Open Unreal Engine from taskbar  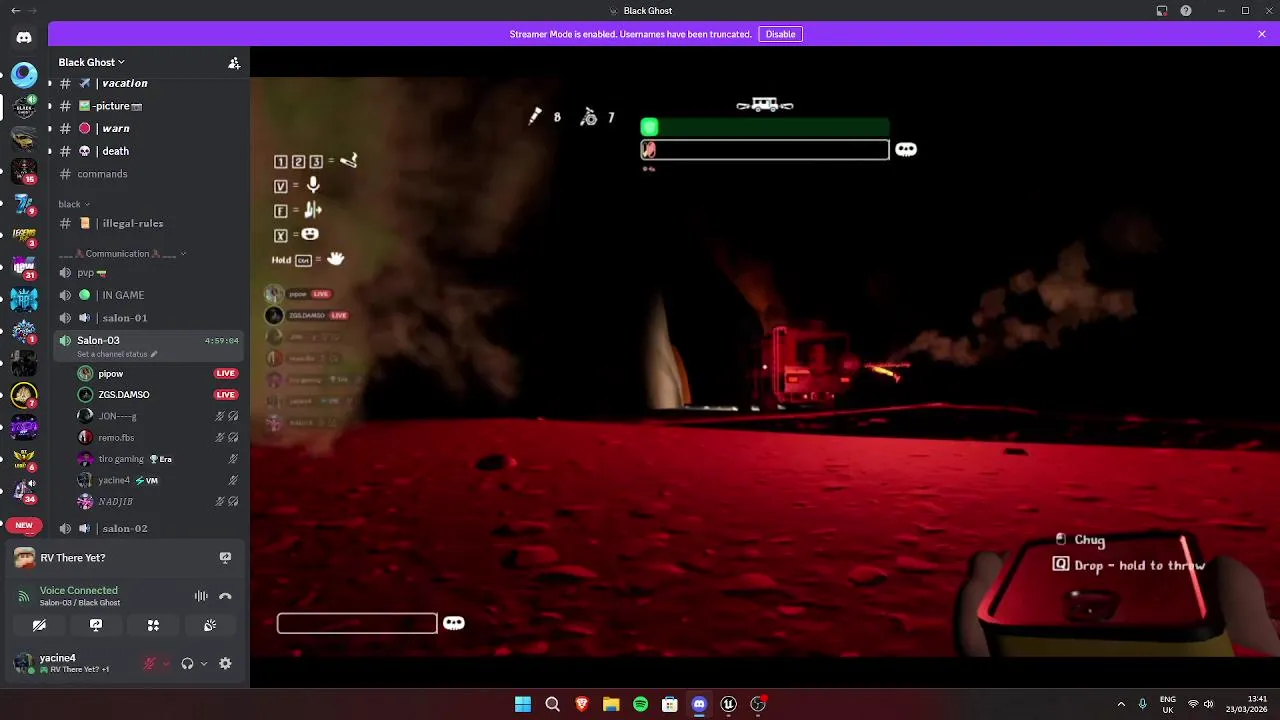729,704
